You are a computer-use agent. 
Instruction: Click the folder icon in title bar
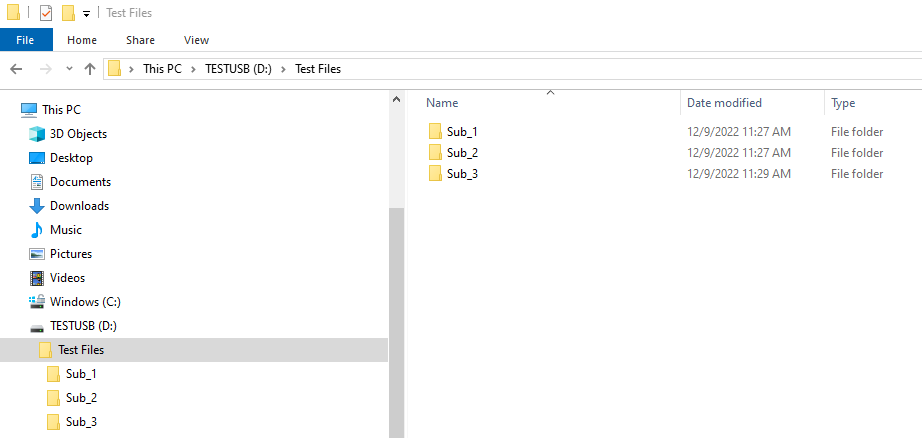coord(14,12)
